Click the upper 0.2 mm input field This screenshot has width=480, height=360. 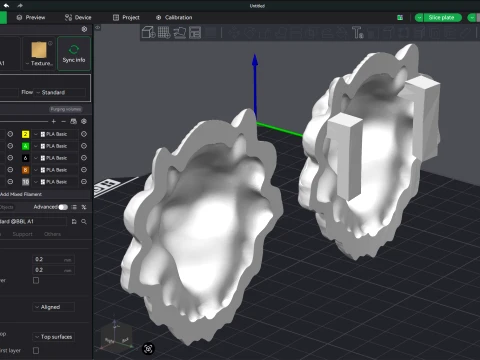point(54,259)
